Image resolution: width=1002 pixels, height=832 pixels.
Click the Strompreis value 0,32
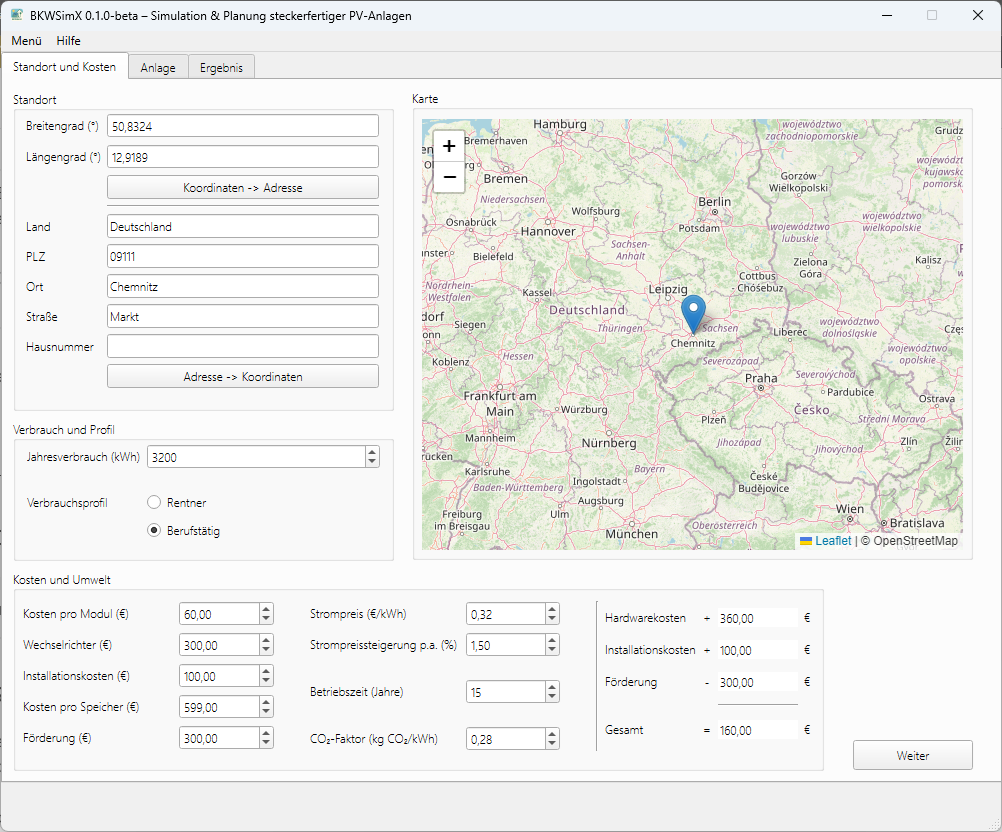505,614
